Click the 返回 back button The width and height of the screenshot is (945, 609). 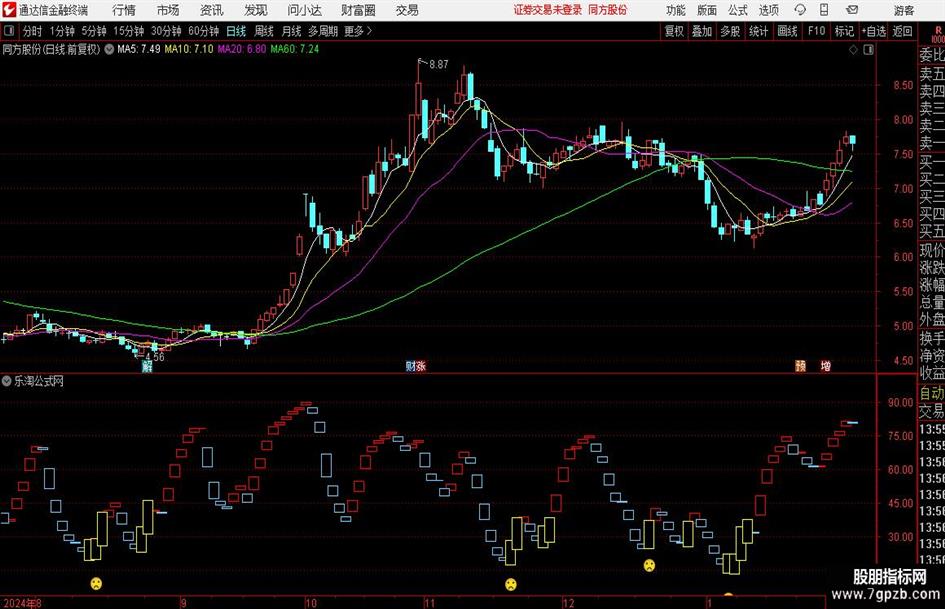point(902,31)
